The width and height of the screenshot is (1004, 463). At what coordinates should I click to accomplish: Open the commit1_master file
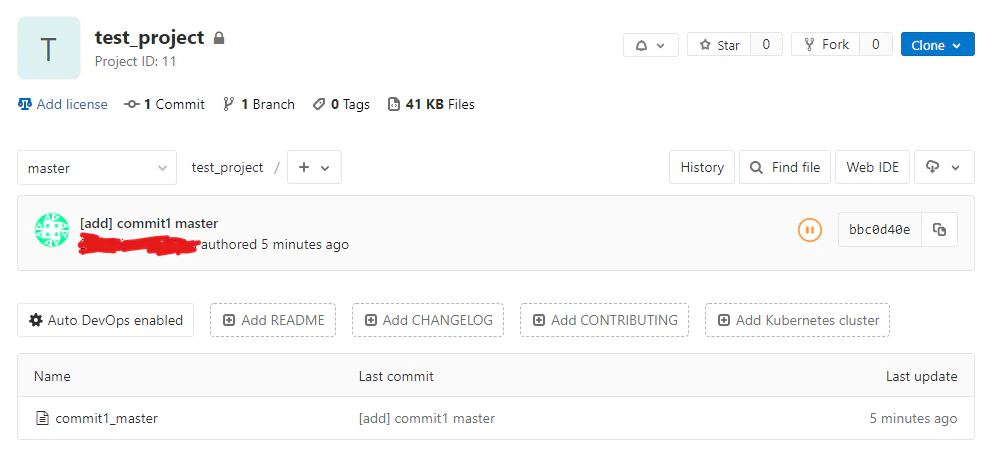106,418
